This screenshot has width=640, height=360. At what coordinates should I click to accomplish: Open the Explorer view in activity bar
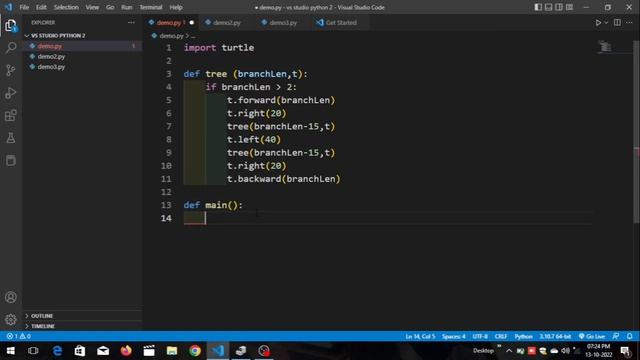coord(11,26)
